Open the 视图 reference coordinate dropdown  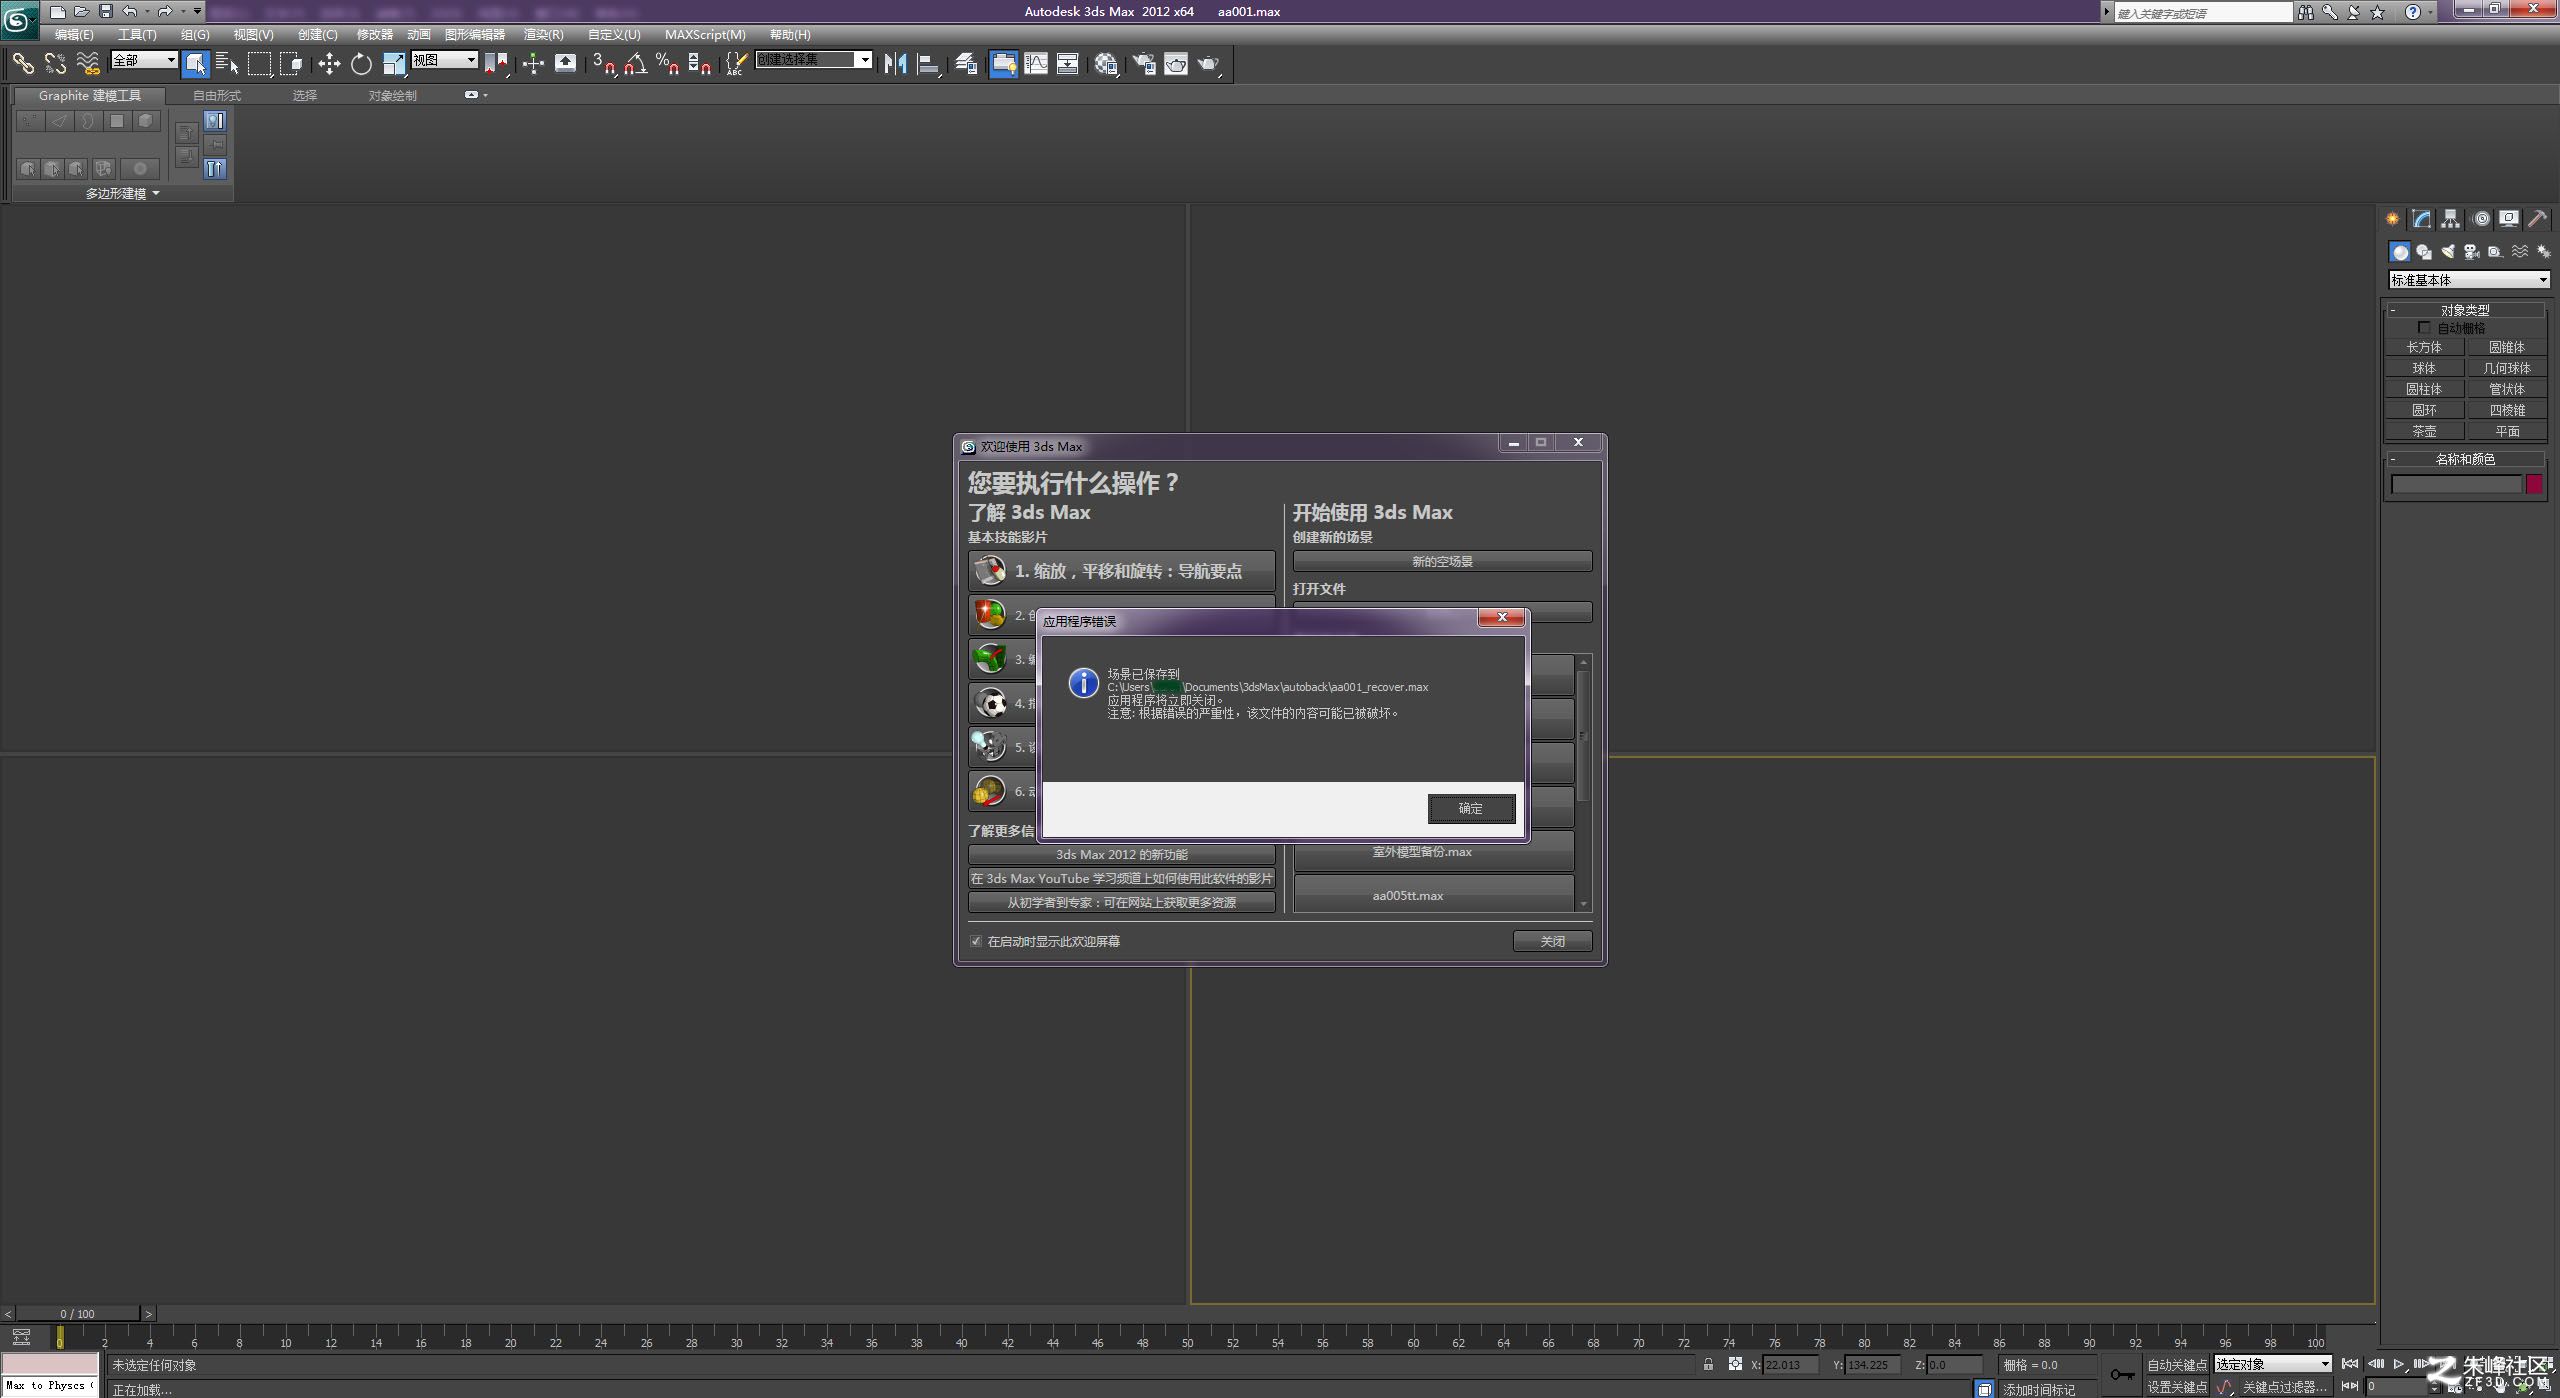[x=444, y=60]
